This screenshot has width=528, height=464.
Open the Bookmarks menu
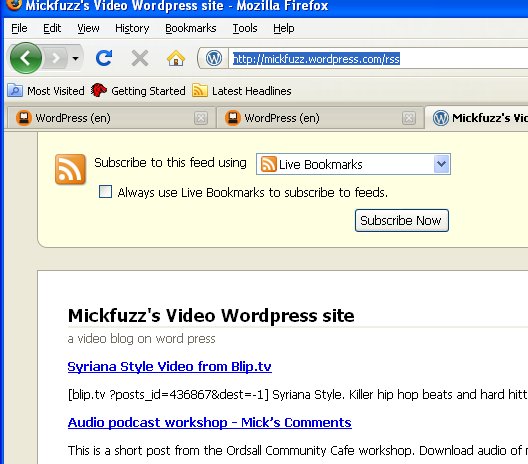click(191, 28)
